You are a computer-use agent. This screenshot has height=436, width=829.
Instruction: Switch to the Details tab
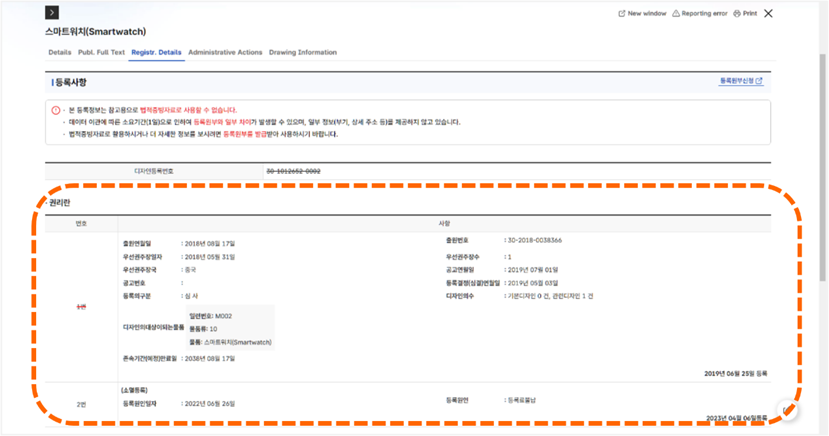pyautogui.click(x=59, y=52)
